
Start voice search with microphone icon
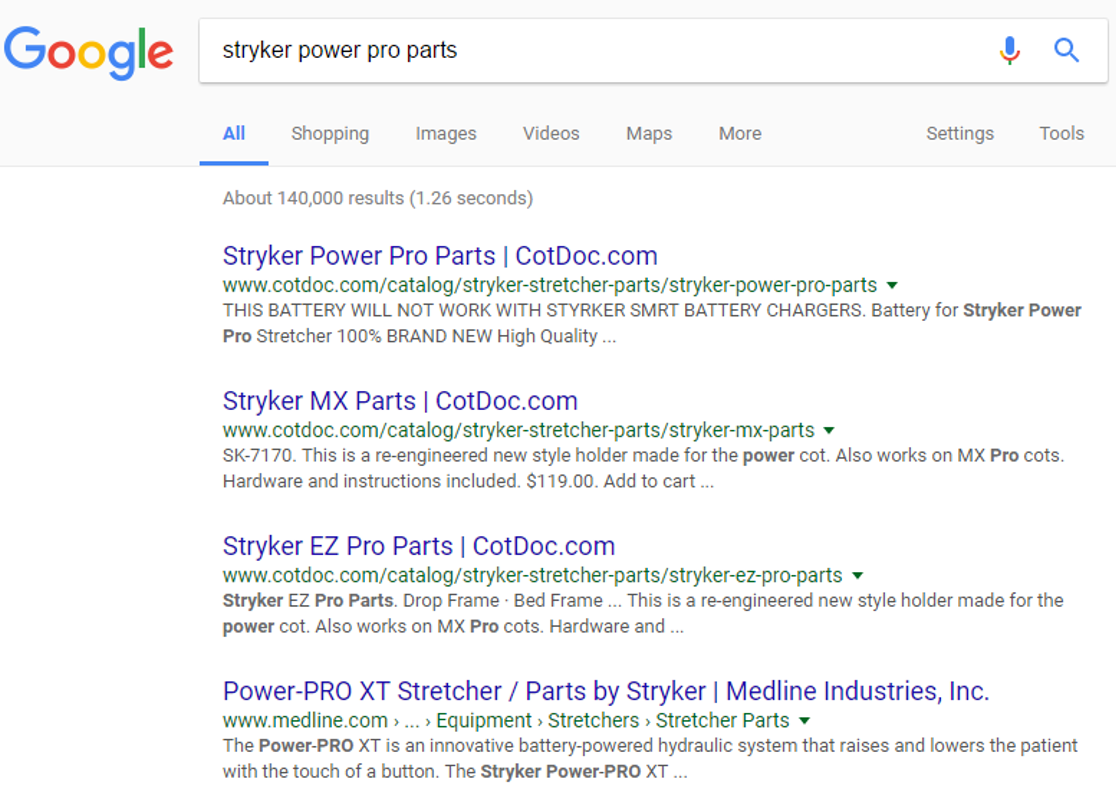coord(1009,51)
